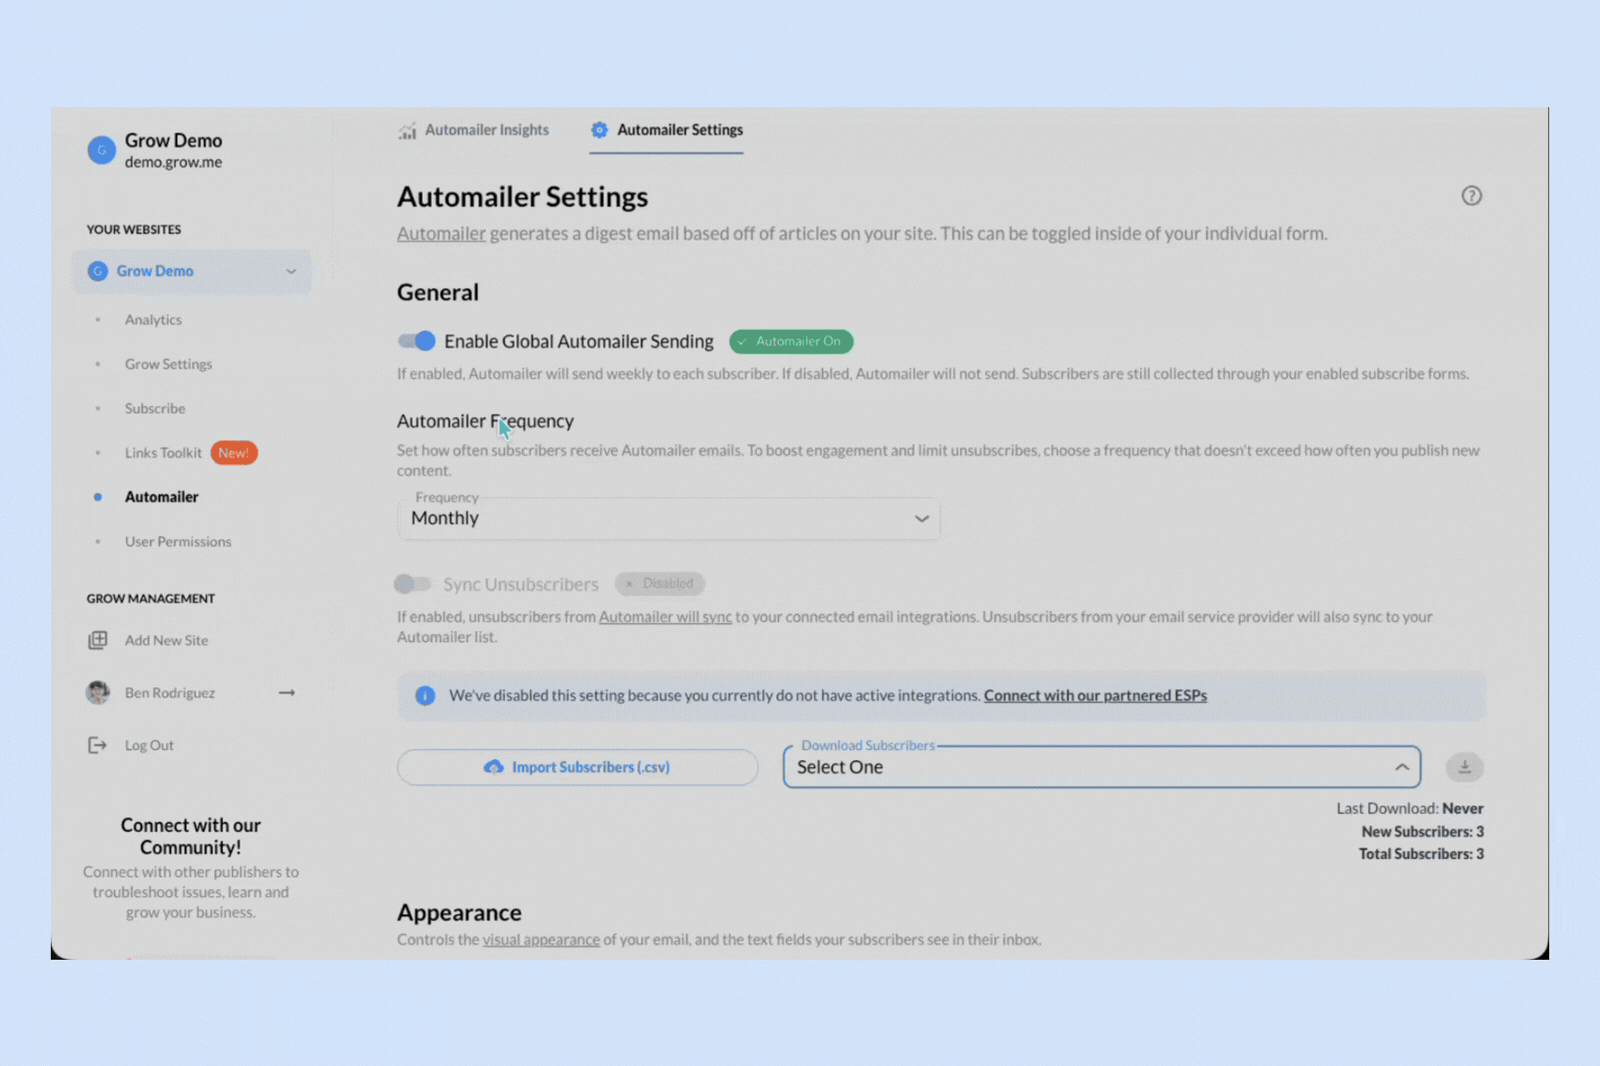Click Import Subscribers (.csv) button
1600x1066 pixels.
click(577, 767)
